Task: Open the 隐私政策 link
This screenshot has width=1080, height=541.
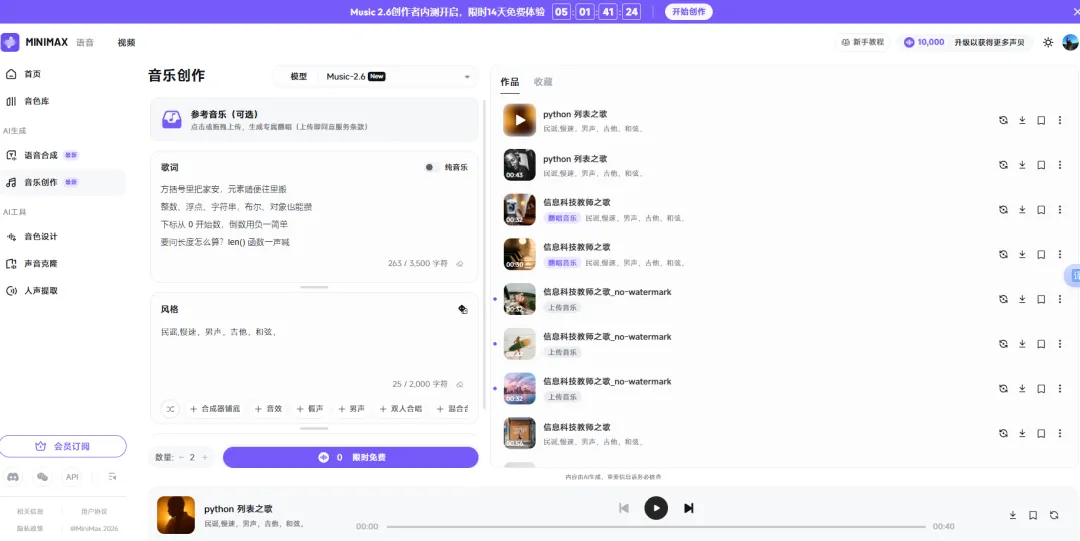Action: 30,529
